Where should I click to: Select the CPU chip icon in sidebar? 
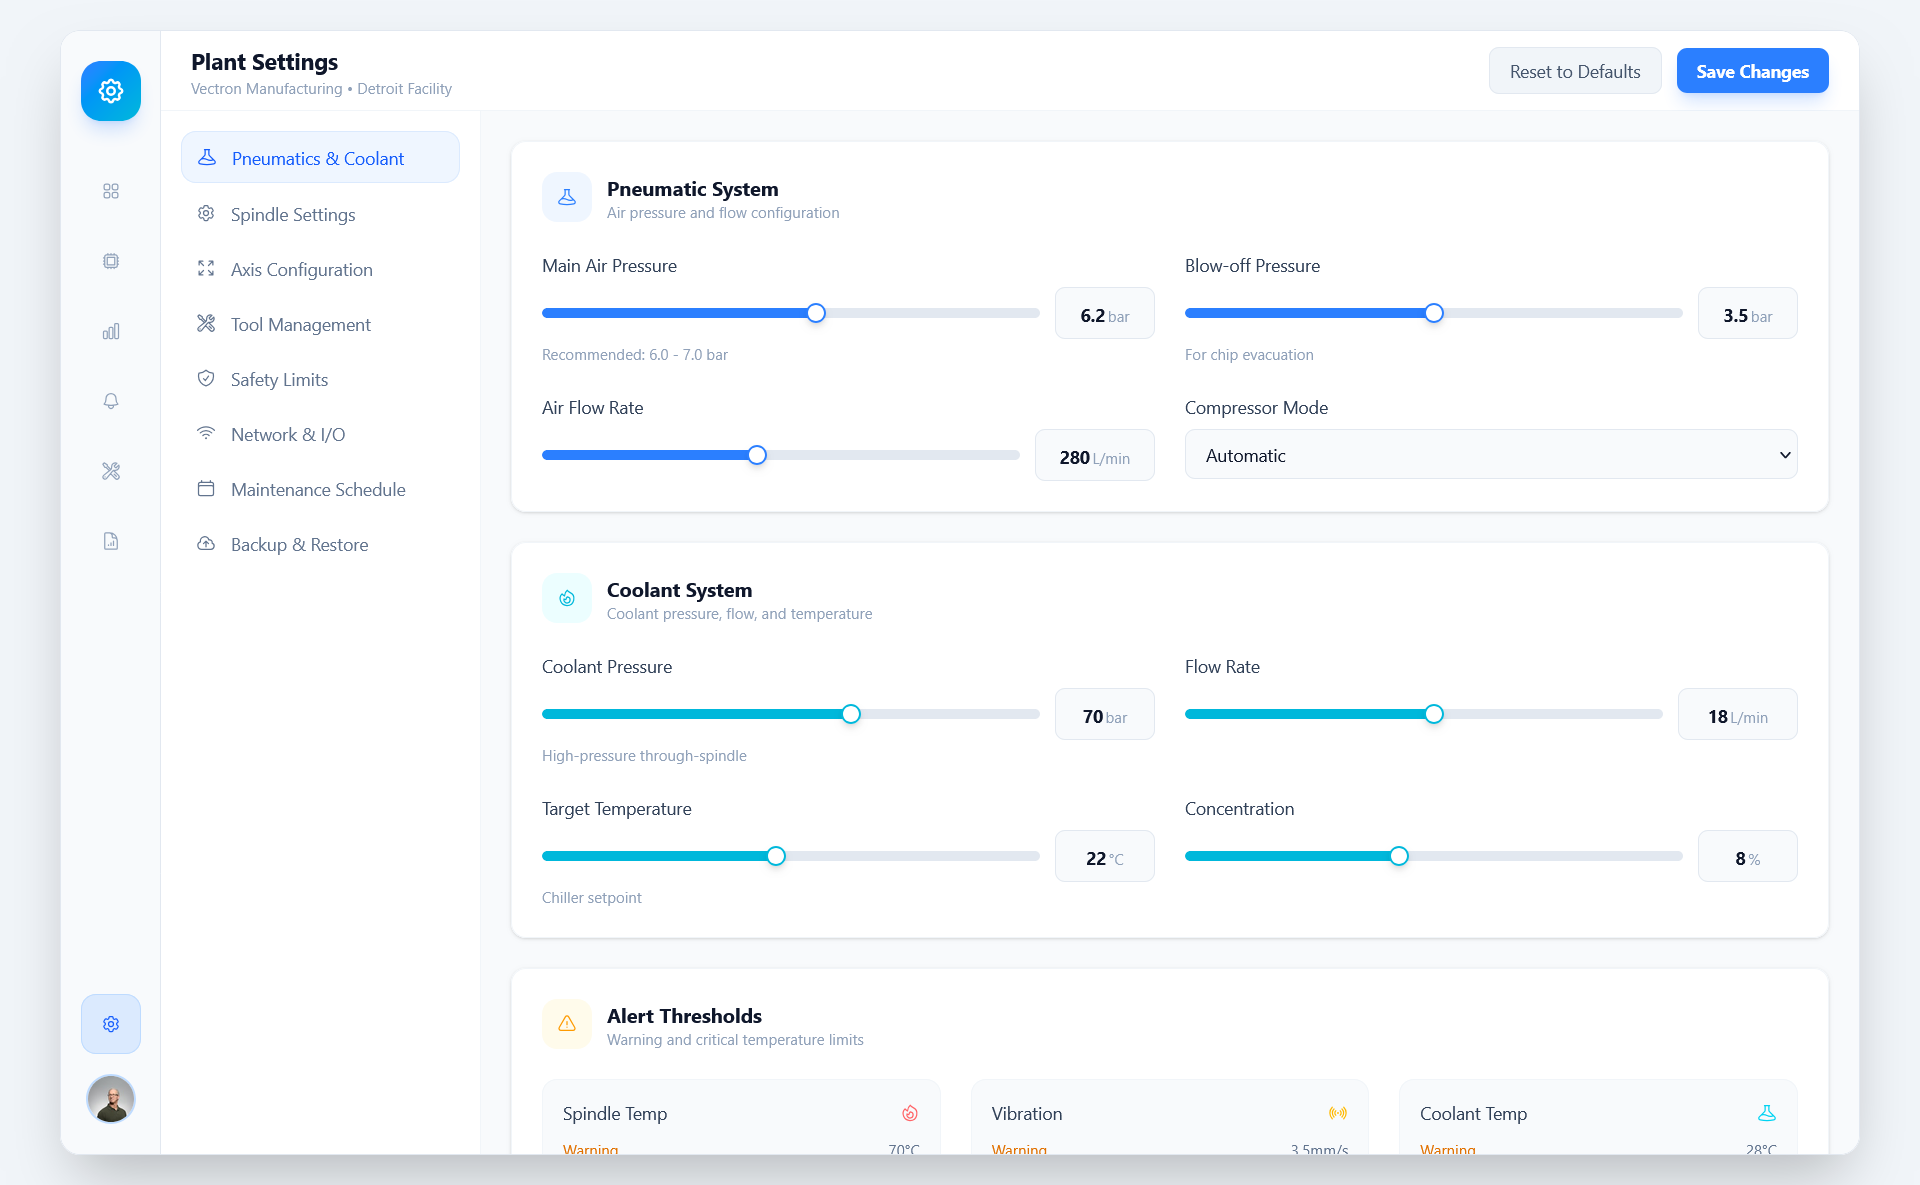tap(111, 261)
